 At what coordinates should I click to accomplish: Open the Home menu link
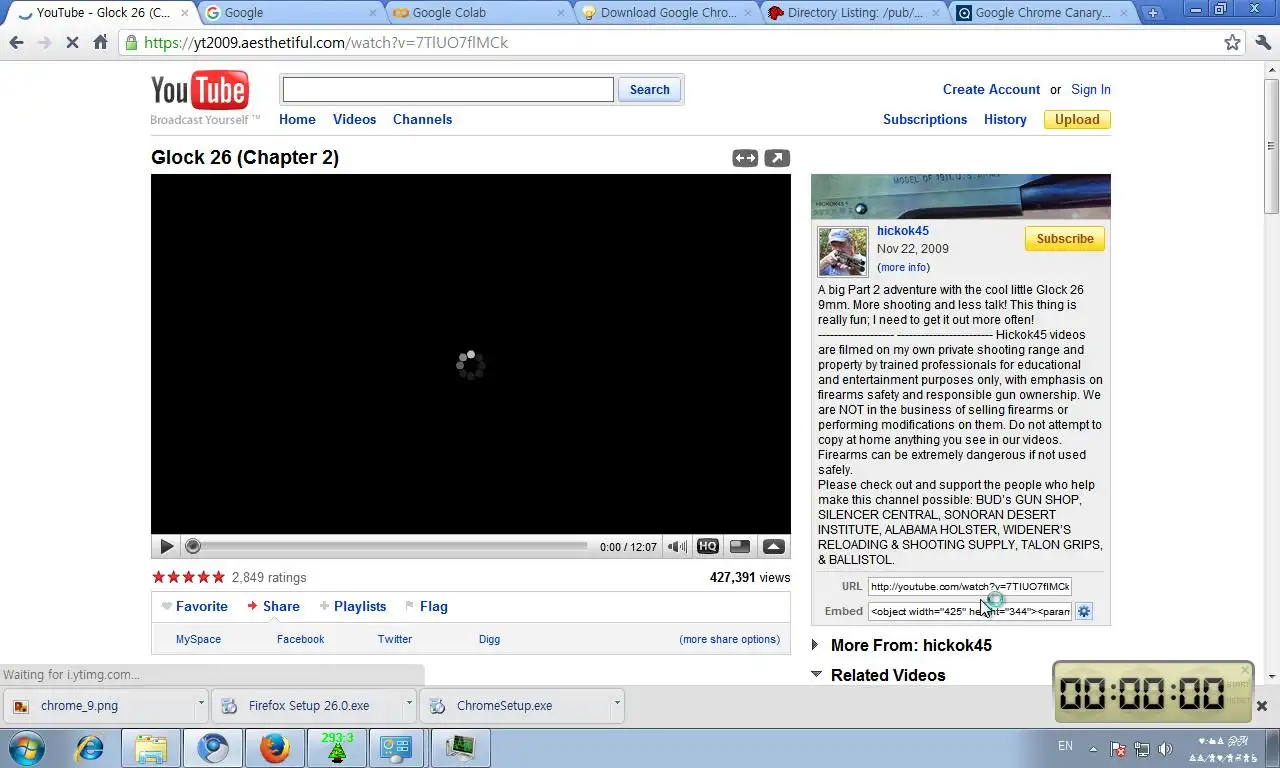[x=297, y=119]
